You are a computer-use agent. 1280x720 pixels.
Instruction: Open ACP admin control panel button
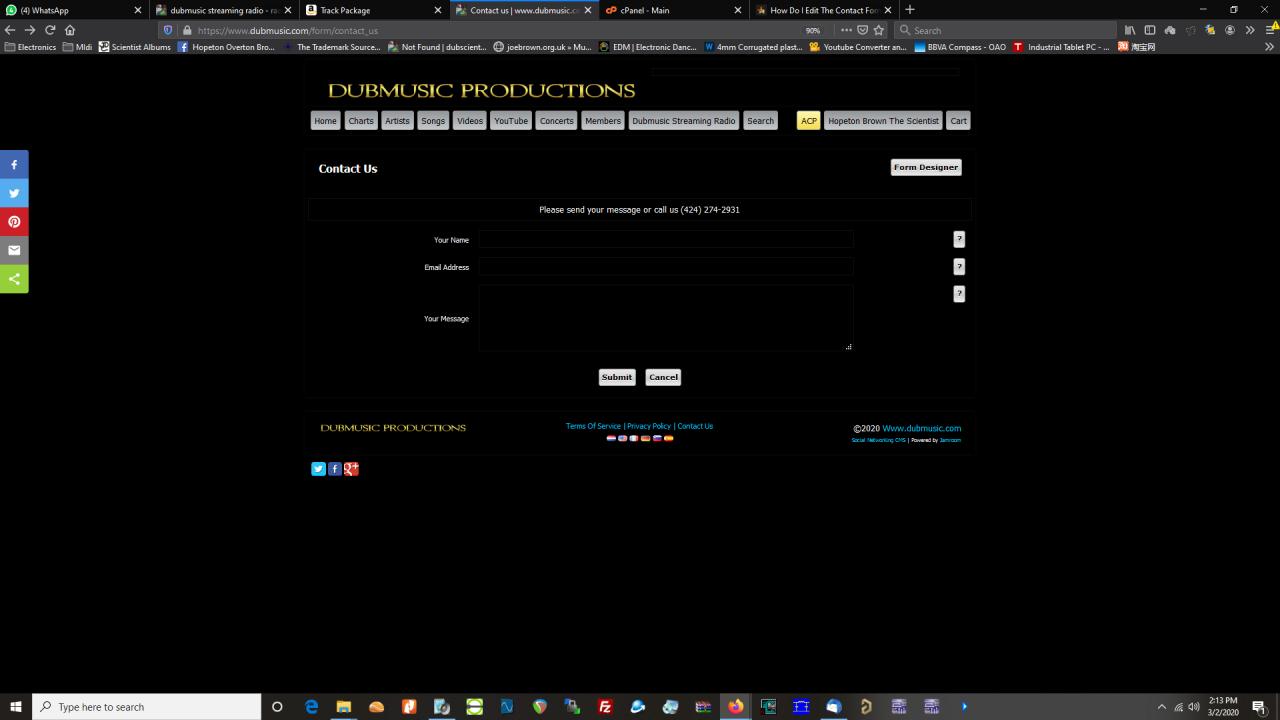point(808,121)
